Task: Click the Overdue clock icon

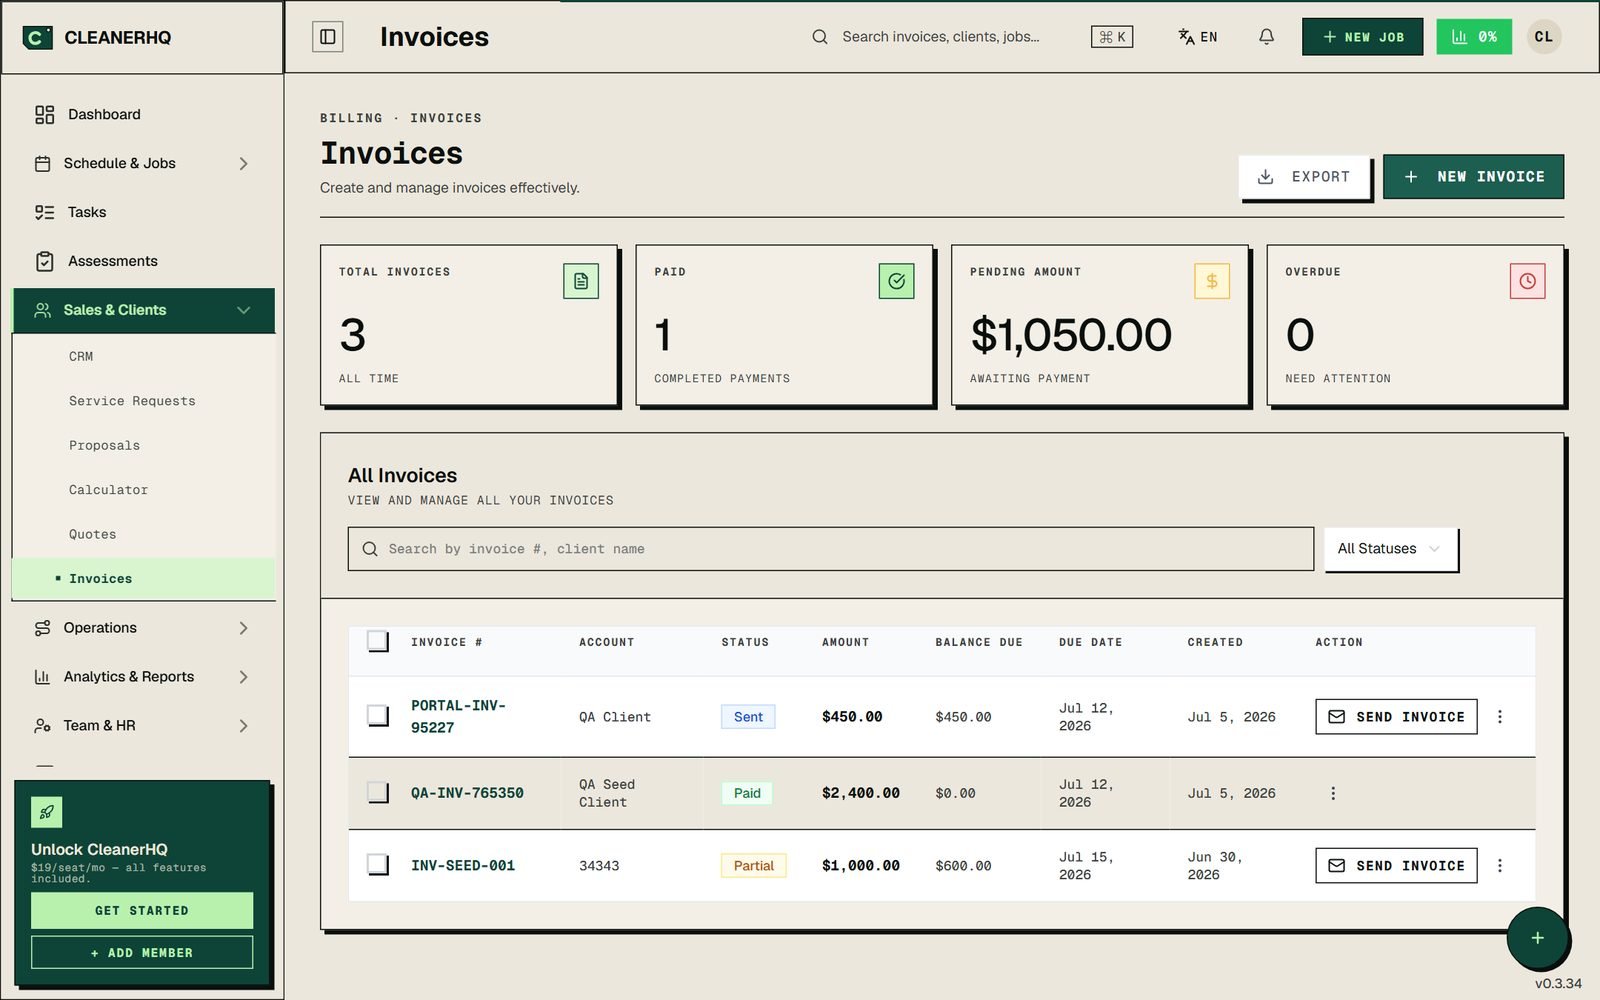Action: pyautogui.click(x=1528, y=281)
